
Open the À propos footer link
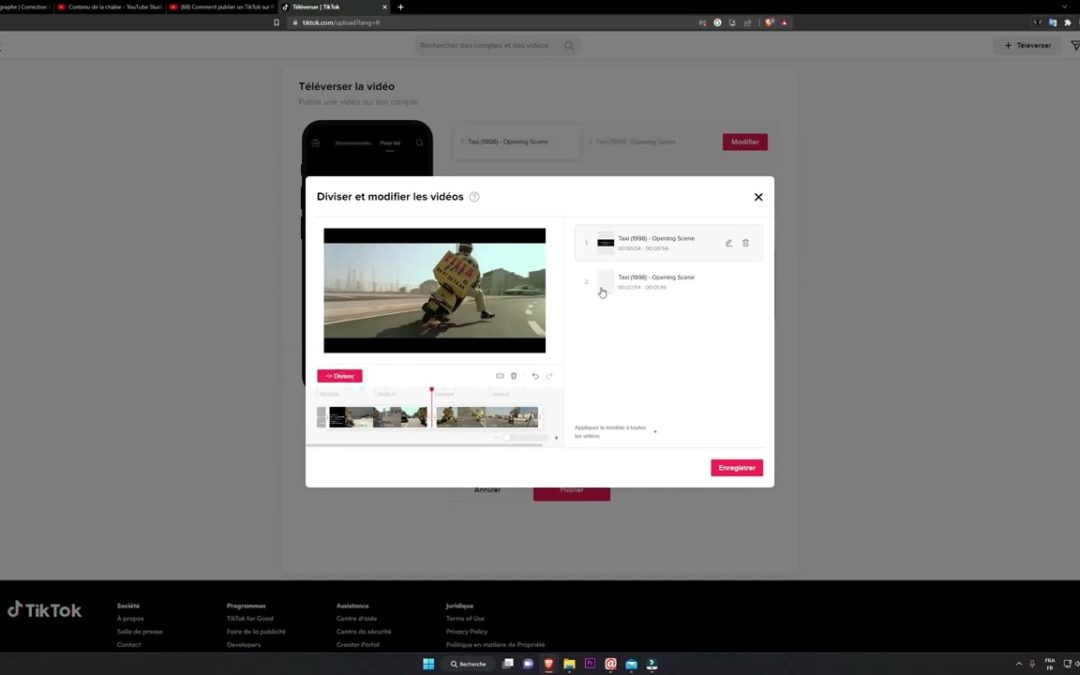point(130,619)
